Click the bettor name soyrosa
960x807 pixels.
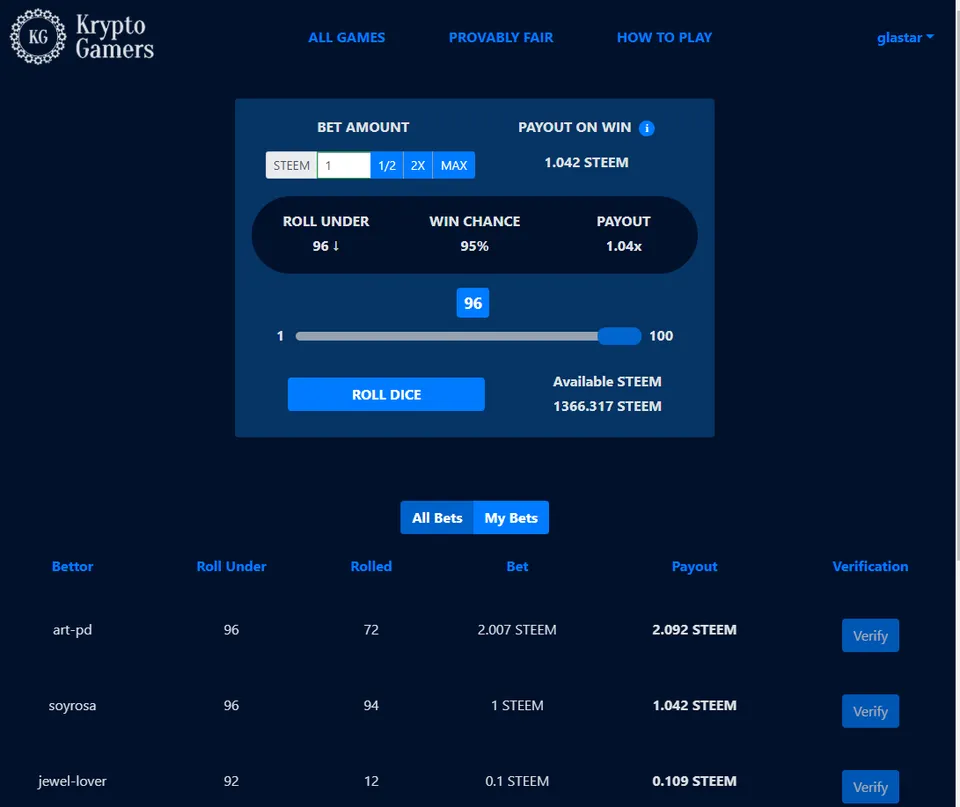72,705
